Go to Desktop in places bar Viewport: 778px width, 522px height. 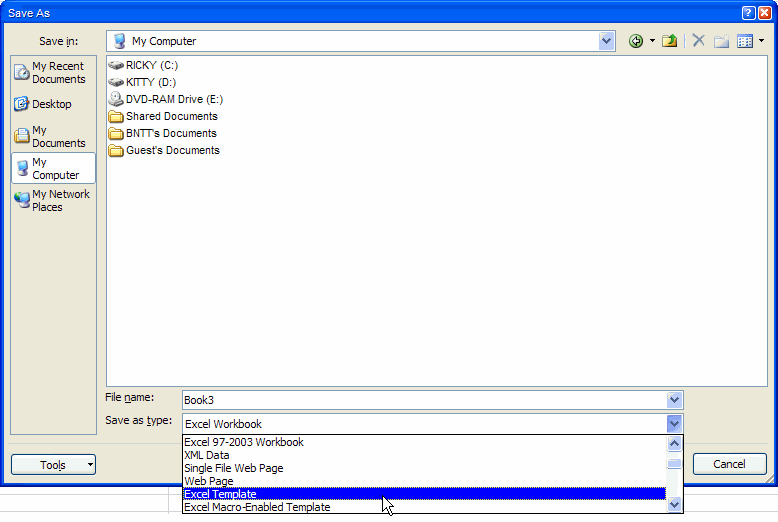click(x=53, y=104)
